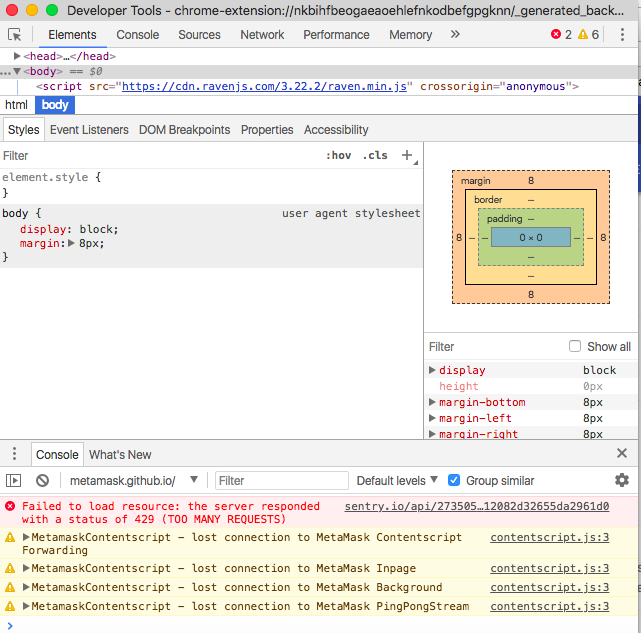Open the Performance tab

336,35
